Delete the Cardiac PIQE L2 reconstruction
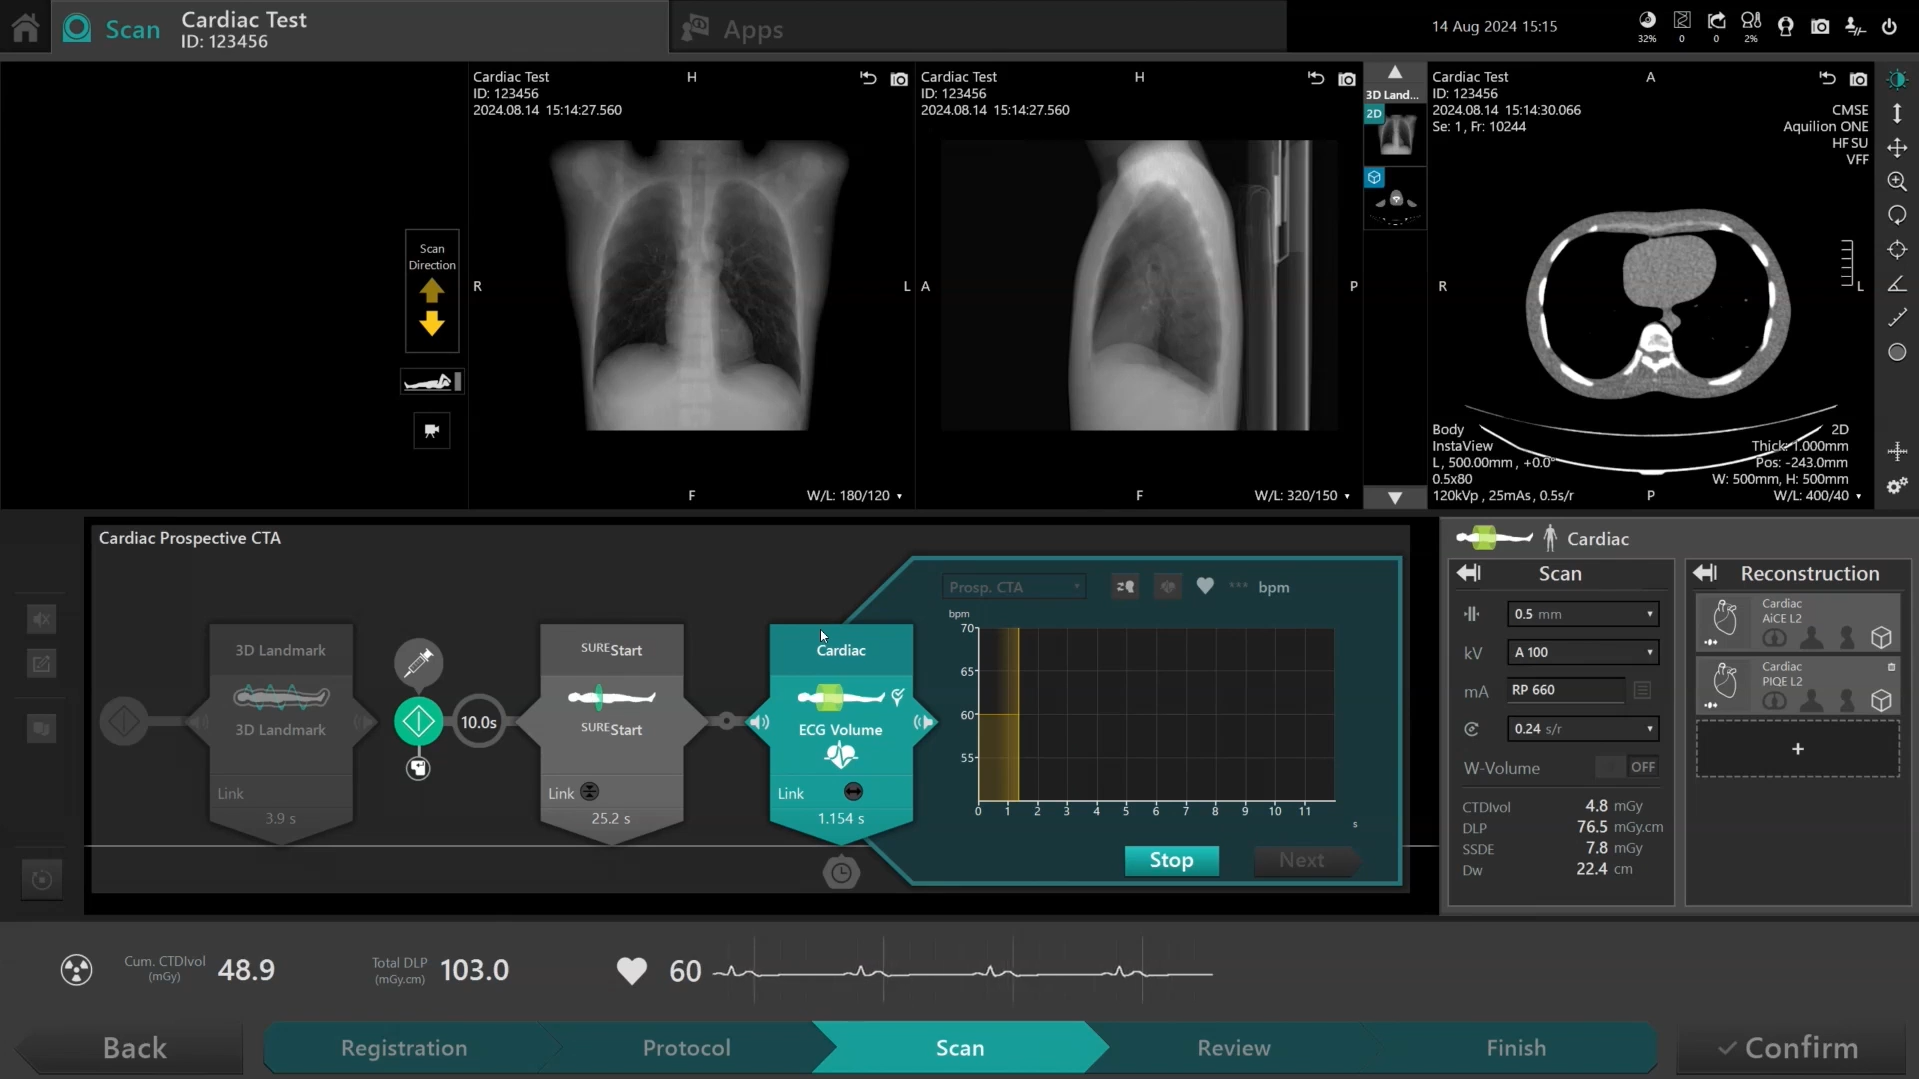 click(1891, 667)
